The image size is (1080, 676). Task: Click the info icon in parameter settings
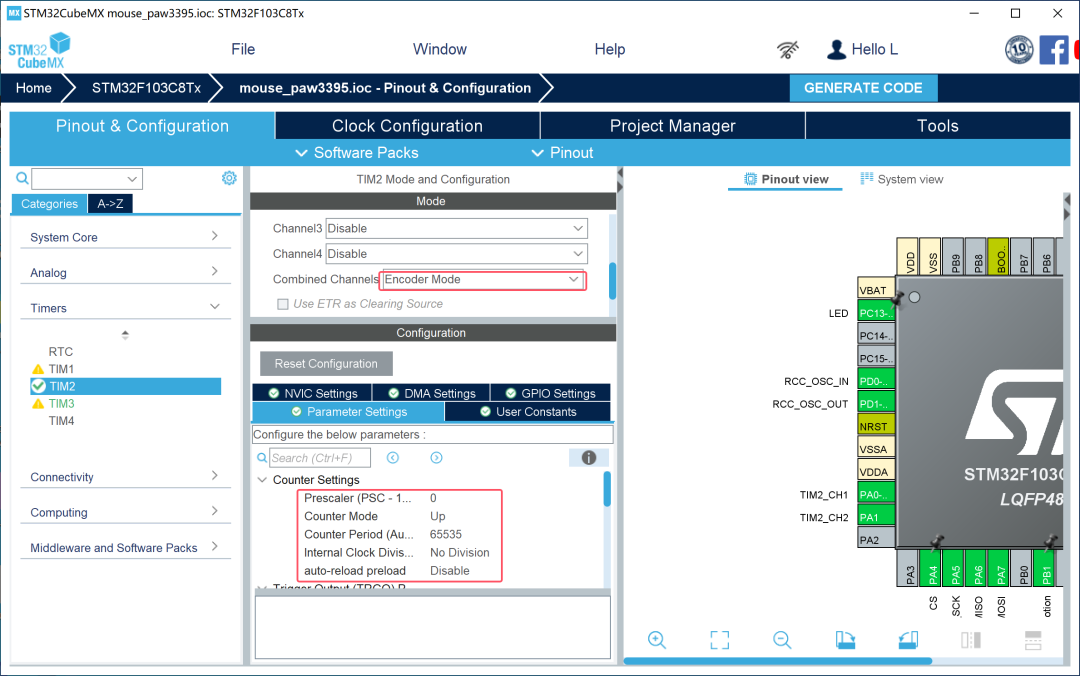tap(589, 458)
